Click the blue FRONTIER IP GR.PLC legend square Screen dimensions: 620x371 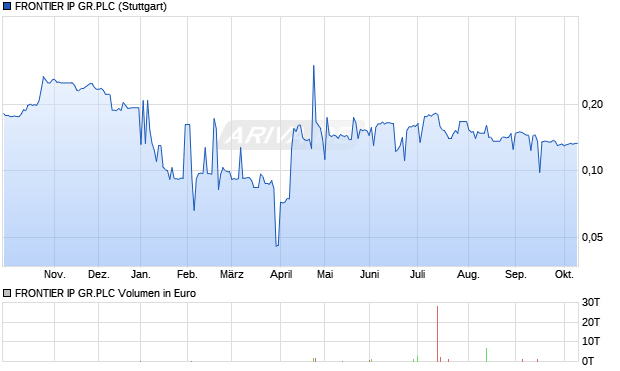click(7, 6)
